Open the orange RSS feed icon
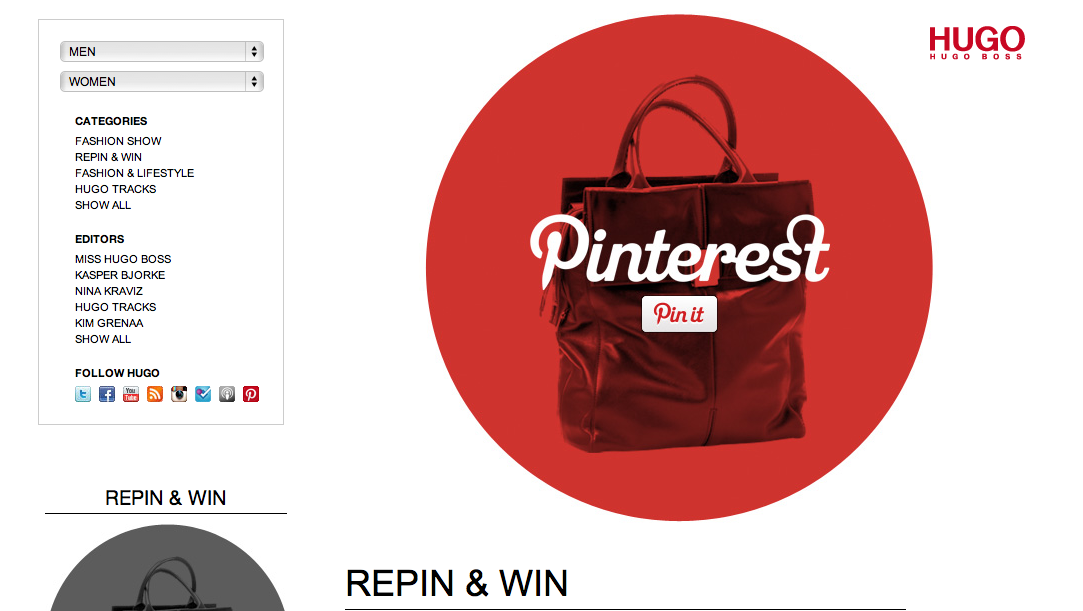Viewport: 1083px width, 611px height. pyautogui.click(x=155, y=394)
